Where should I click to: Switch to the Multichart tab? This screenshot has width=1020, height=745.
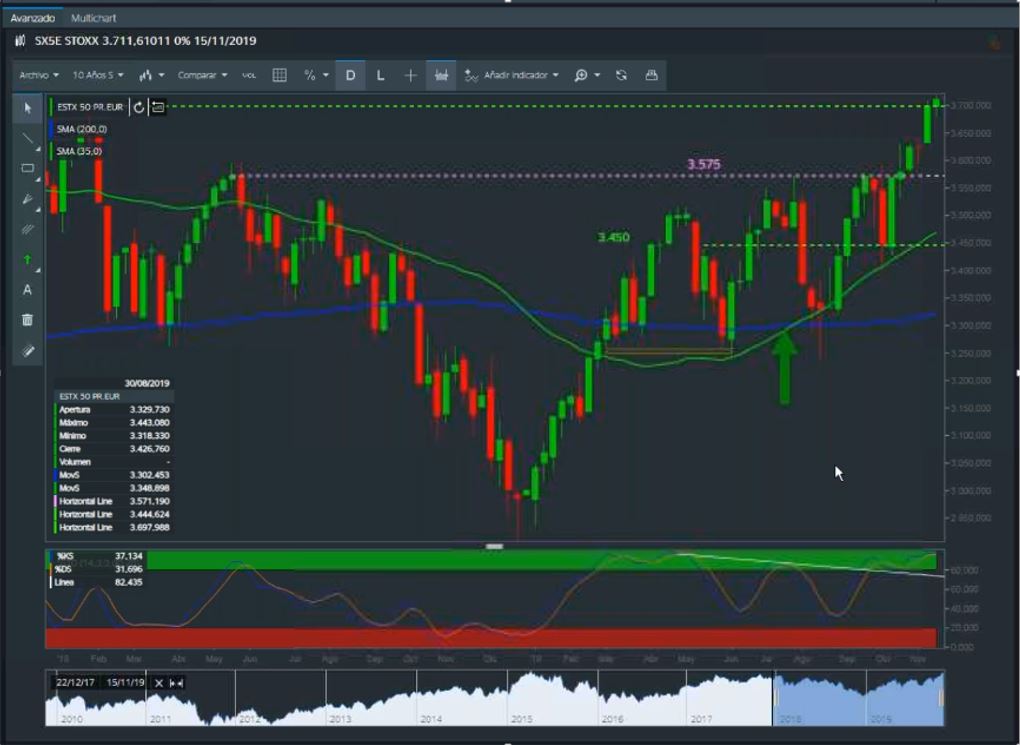tap(94, 18)
